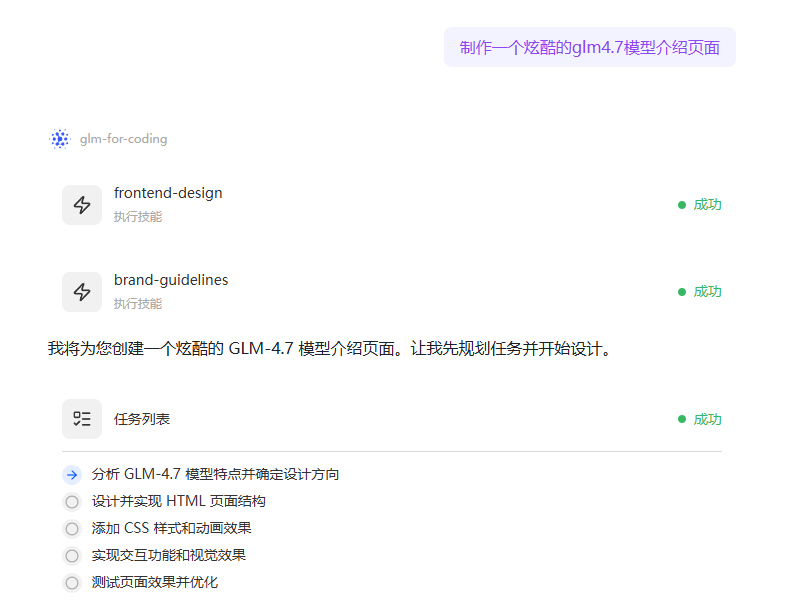
Task: Click the lightning icon beside brand-guidelines
Action: pos(82,292)
